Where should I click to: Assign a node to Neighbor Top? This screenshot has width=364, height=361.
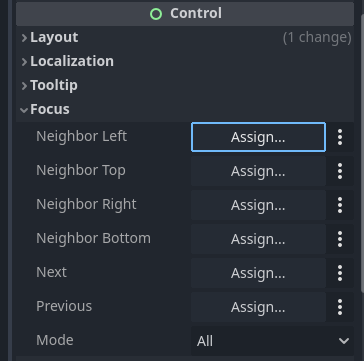click(x=258, y=171)
